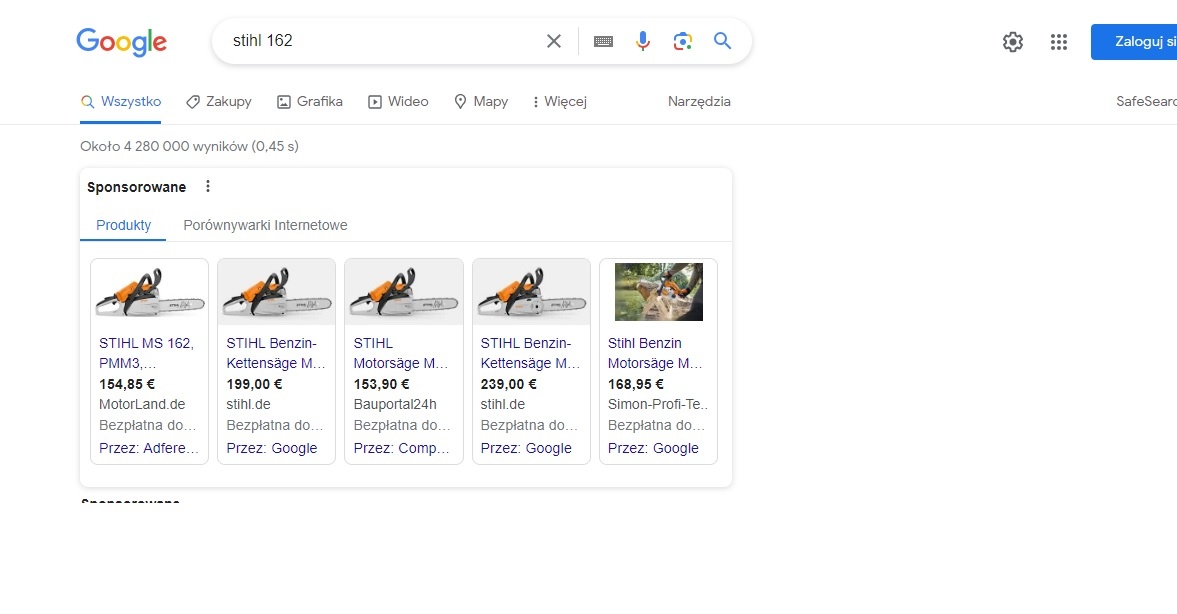Click Przez: Comp... link
The width and height of the screenshot is (1177, 614).
(x=402, y=448)
